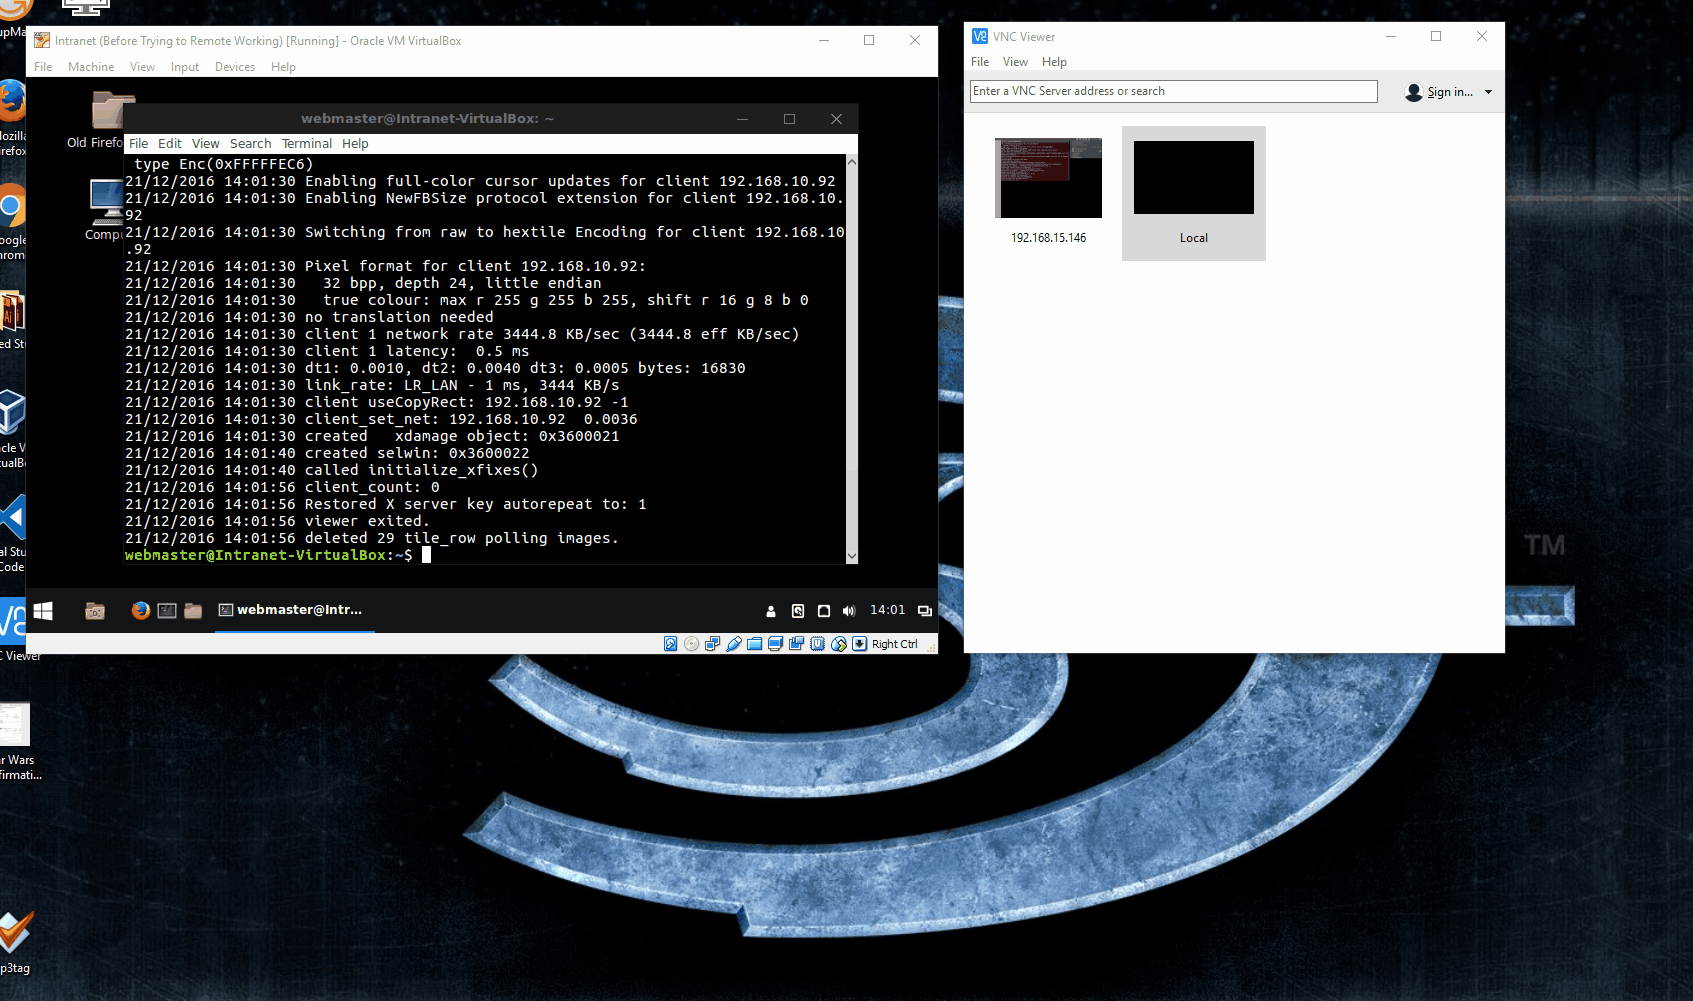Open the sound volume icon in the Ubuntu panel
The image size is (1693, 1001).
849,610
